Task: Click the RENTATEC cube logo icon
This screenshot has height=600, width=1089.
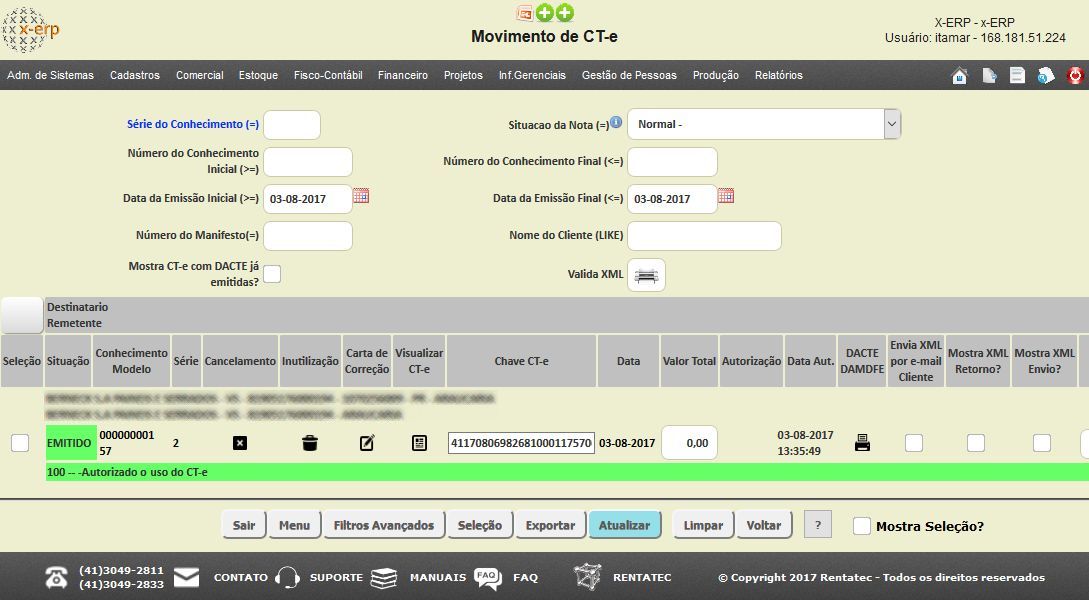Action: [588, 577]
